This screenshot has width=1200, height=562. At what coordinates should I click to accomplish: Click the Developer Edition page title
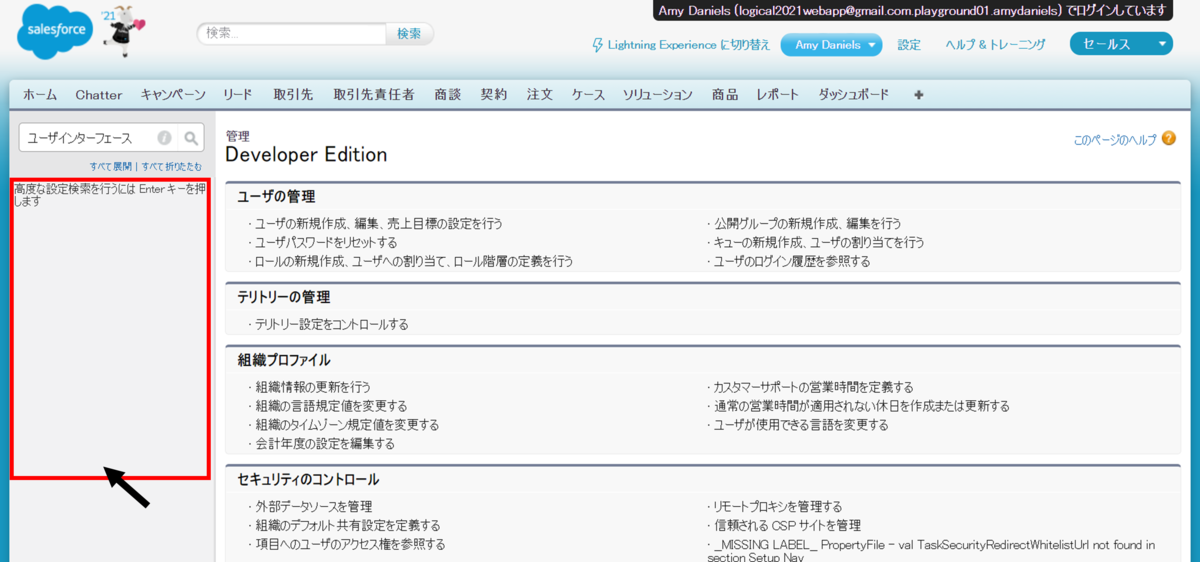[x=306, y=155]
